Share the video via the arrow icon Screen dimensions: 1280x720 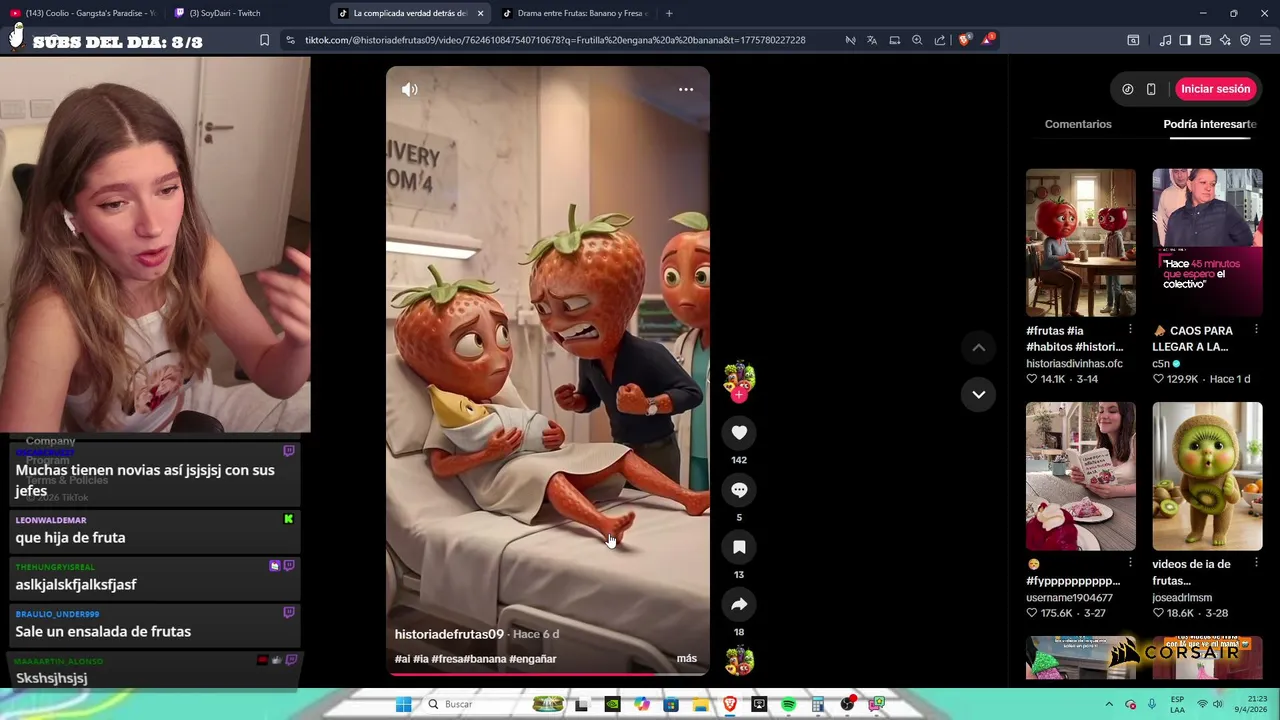(739, 604)
